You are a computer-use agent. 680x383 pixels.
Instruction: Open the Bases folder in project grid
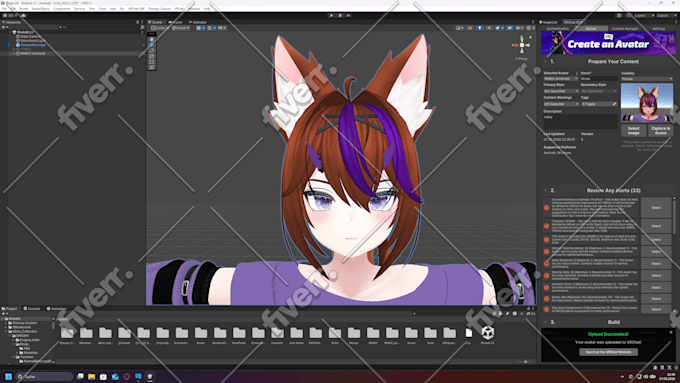click(201, 333)
